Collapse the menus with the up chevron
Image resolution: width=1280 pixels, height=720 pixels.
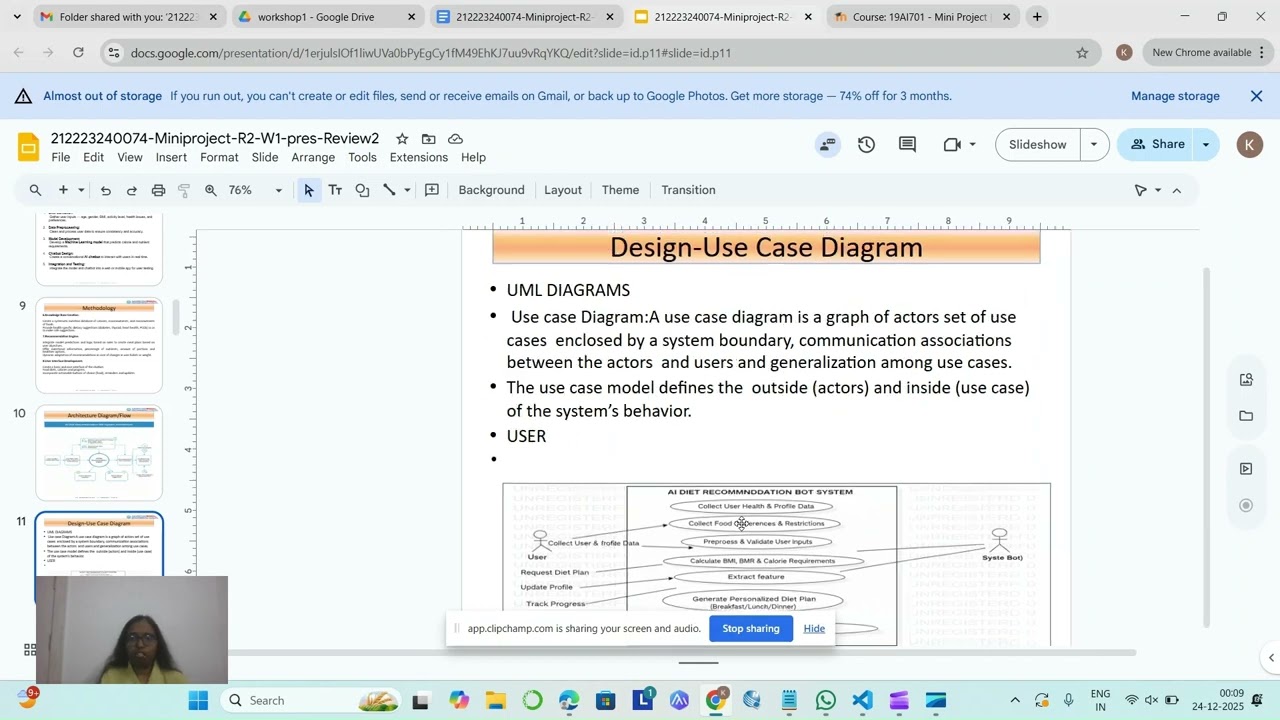(1176, 190)
